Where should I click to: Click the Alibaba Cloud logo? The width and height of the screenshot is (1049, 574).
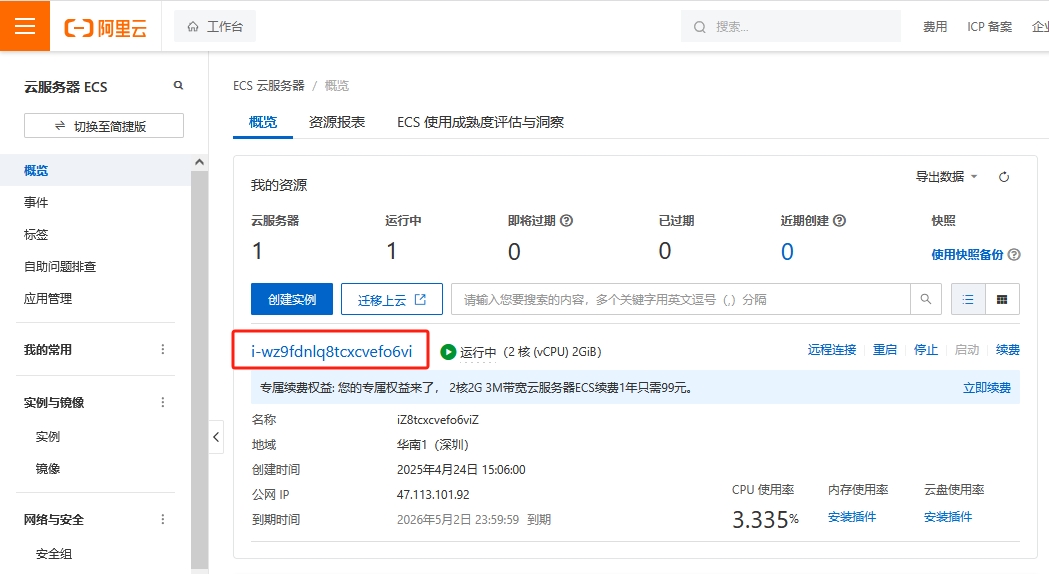point(105,27)
